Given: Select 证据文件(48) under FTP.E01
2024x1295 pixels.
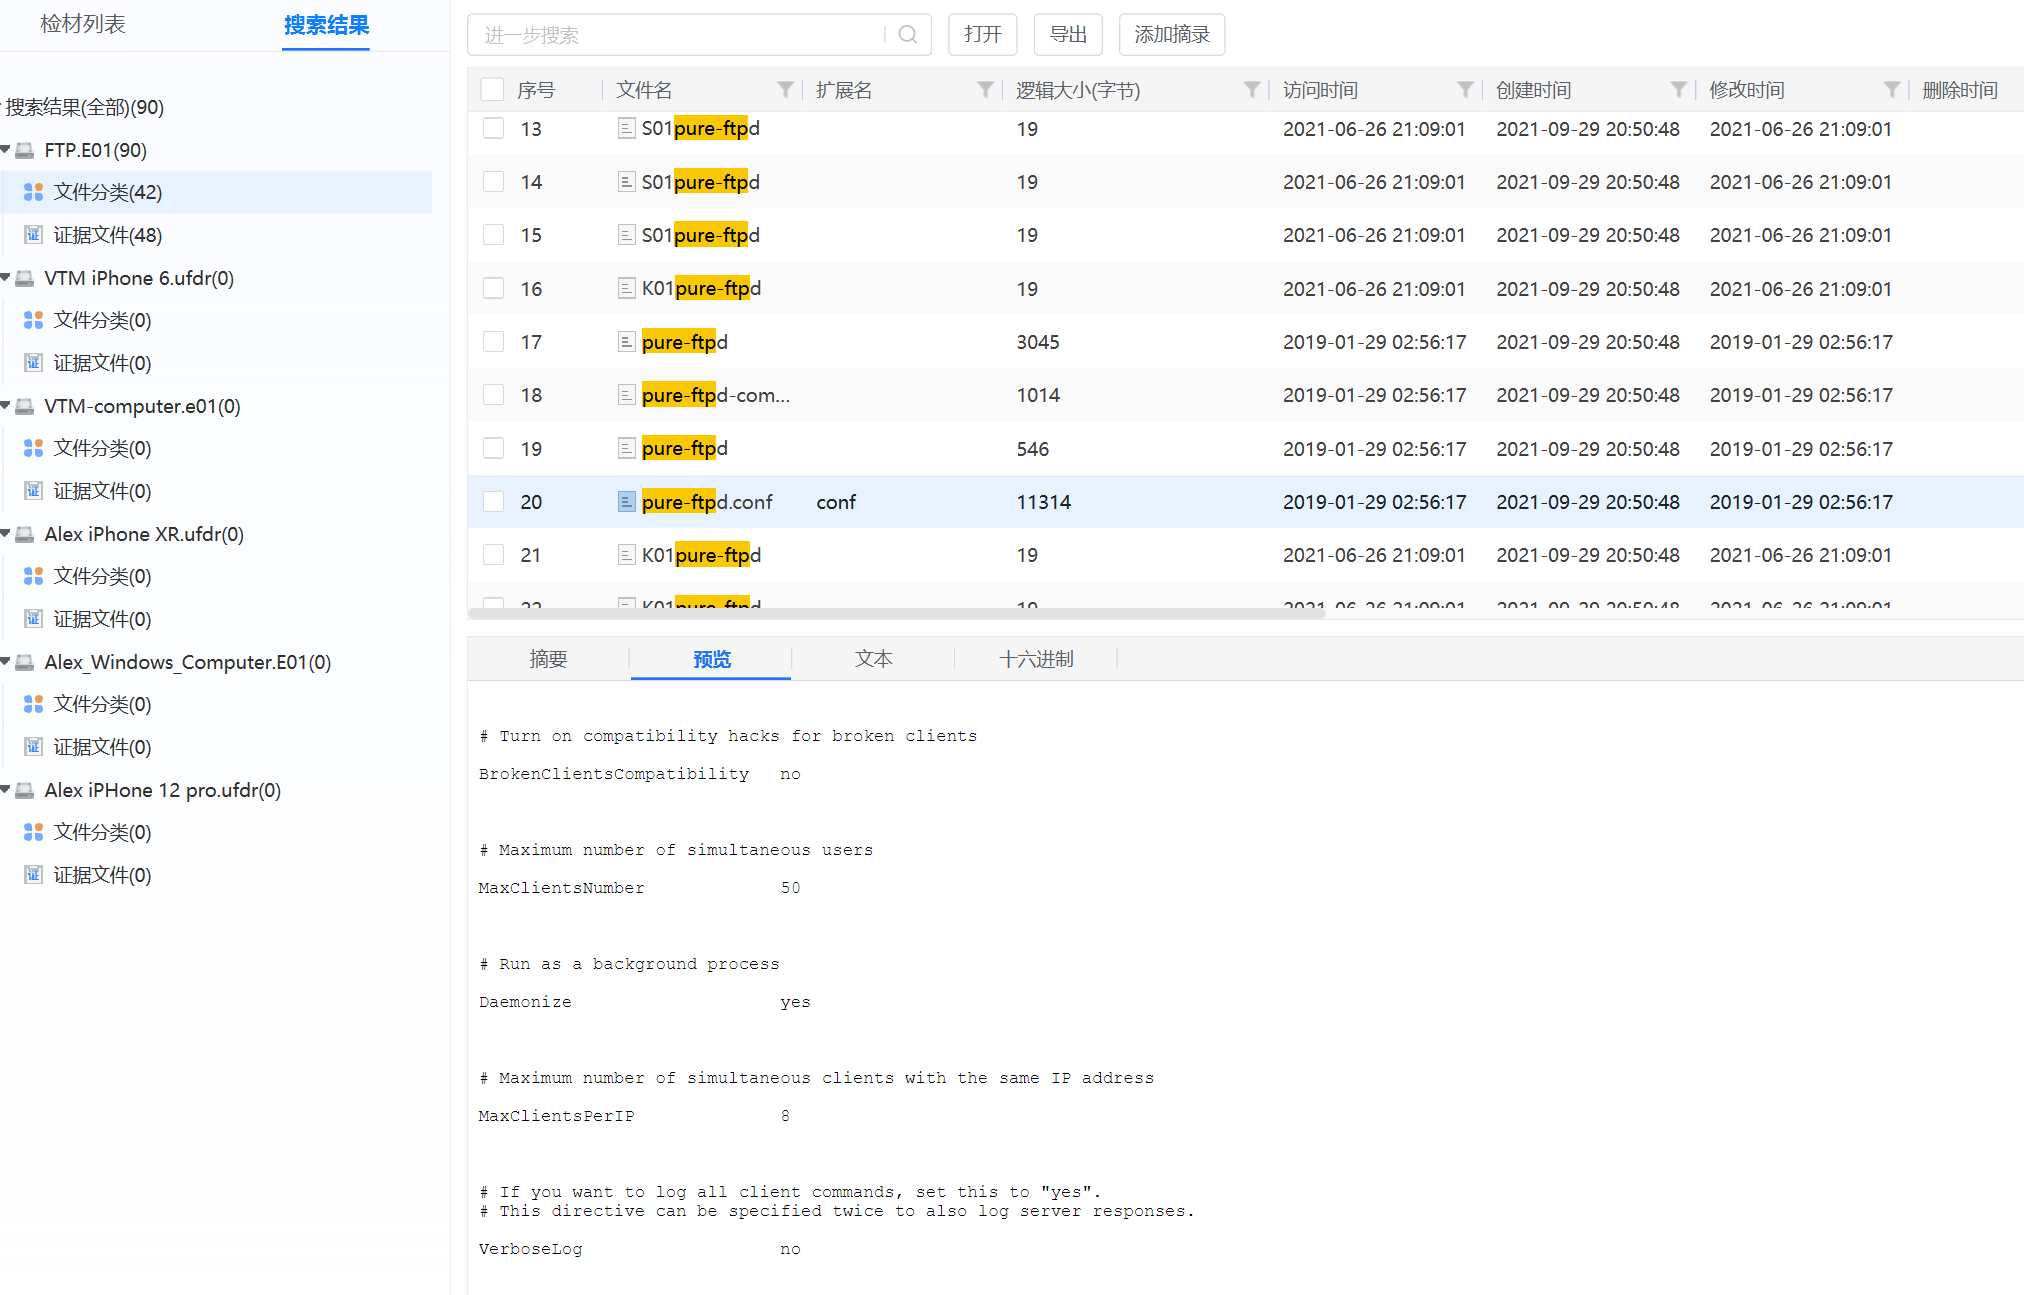Looking at the screenshot, I should coord(107,235).
